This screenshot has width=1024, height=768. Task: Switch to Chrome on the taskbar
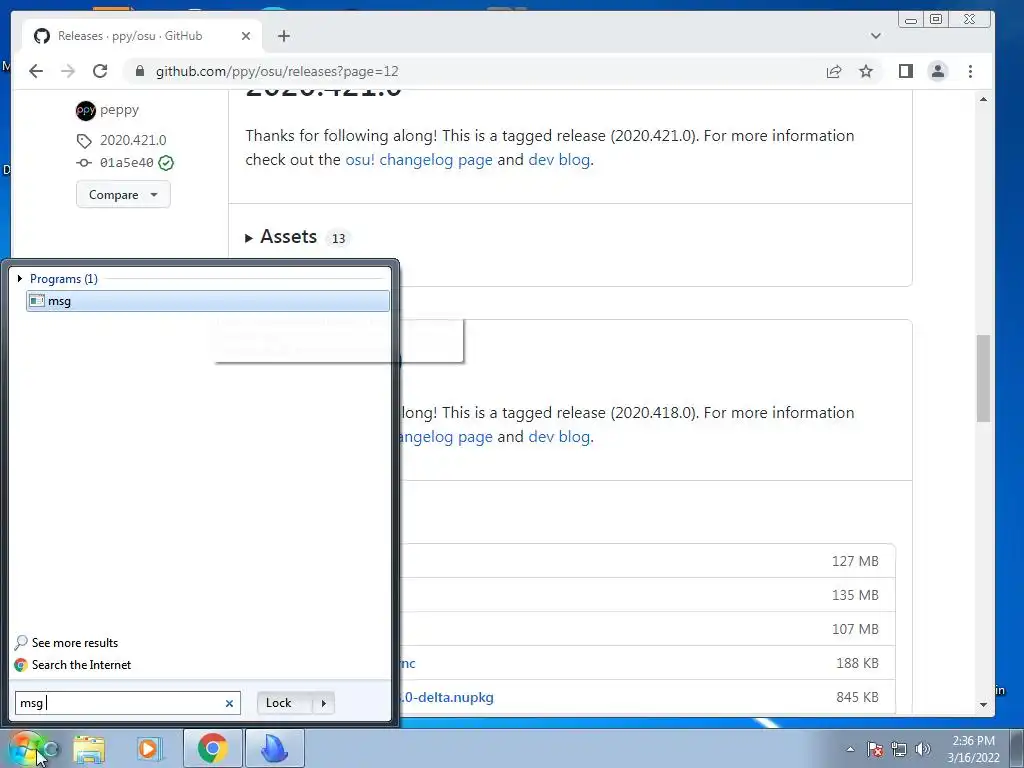tap(212, 748)
